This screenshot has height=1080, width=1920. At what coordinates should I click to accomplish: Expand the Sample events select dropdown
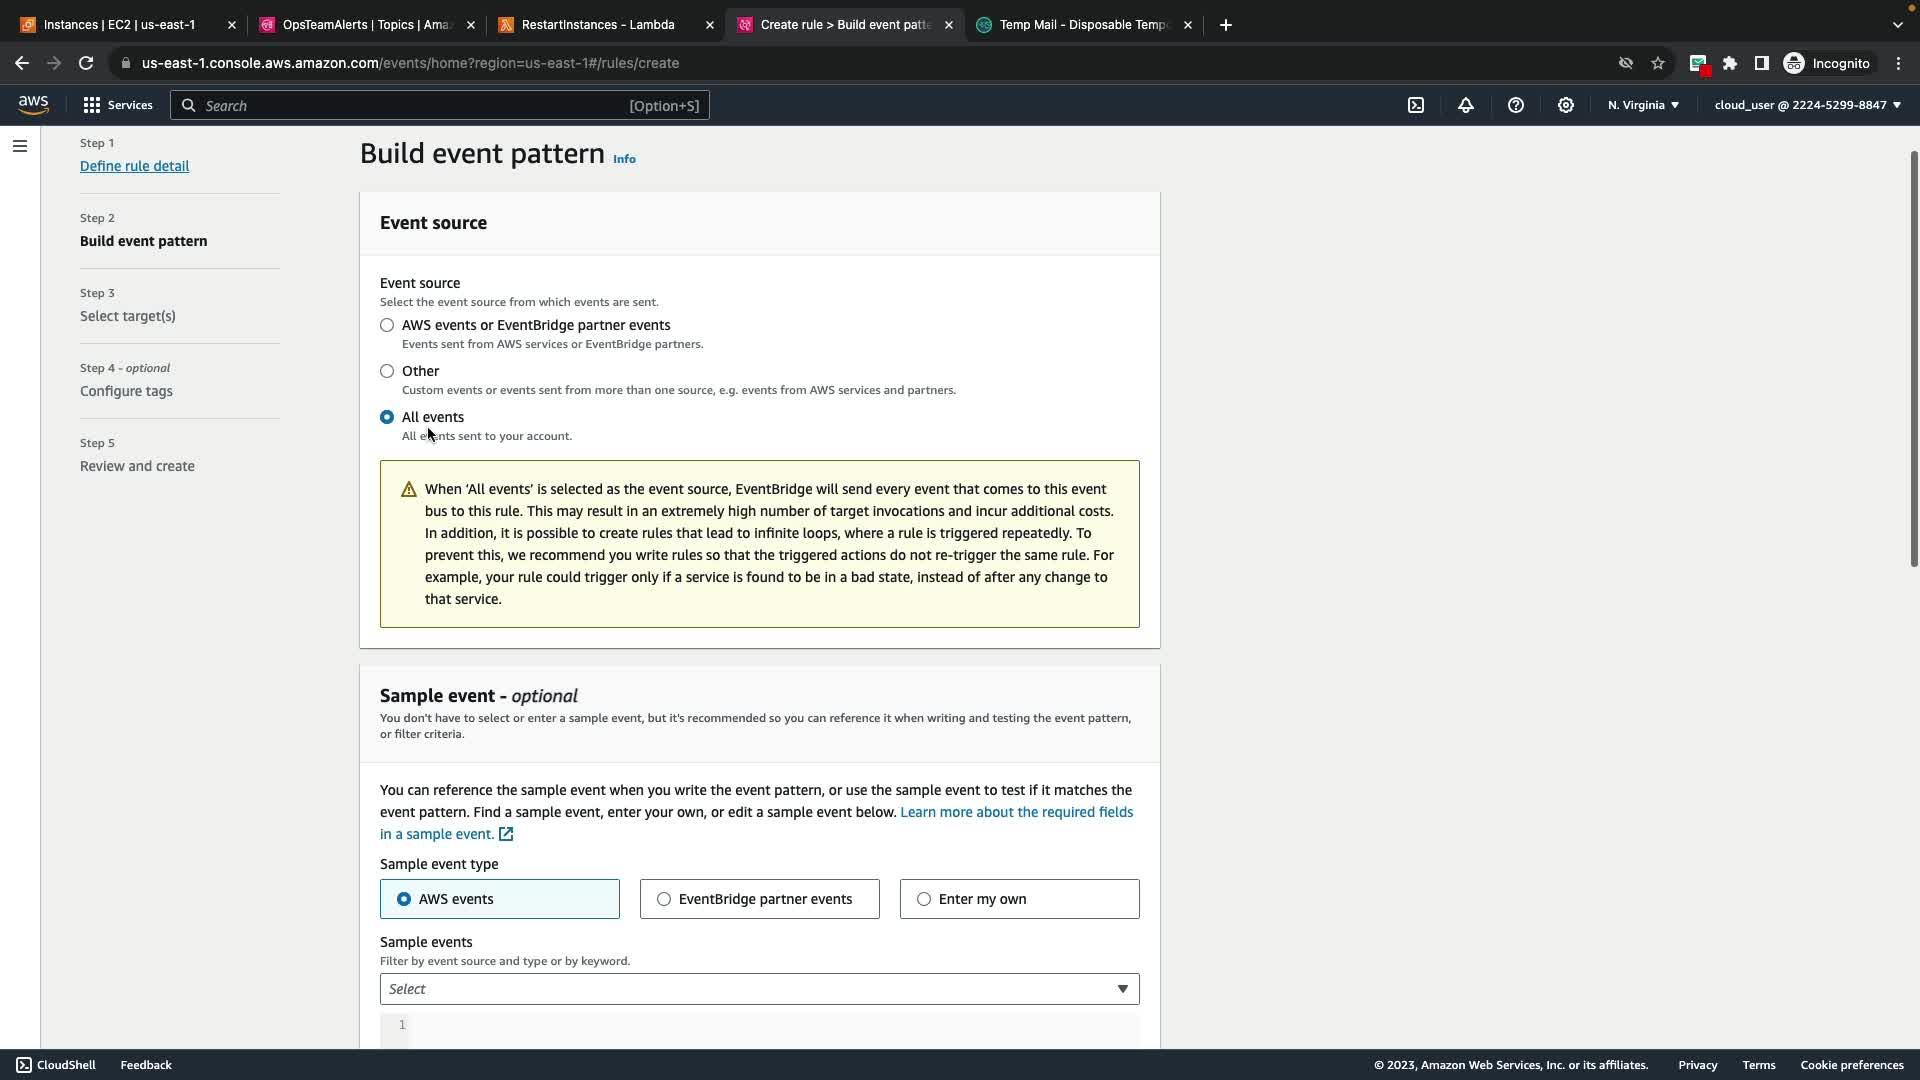(759, 989)
